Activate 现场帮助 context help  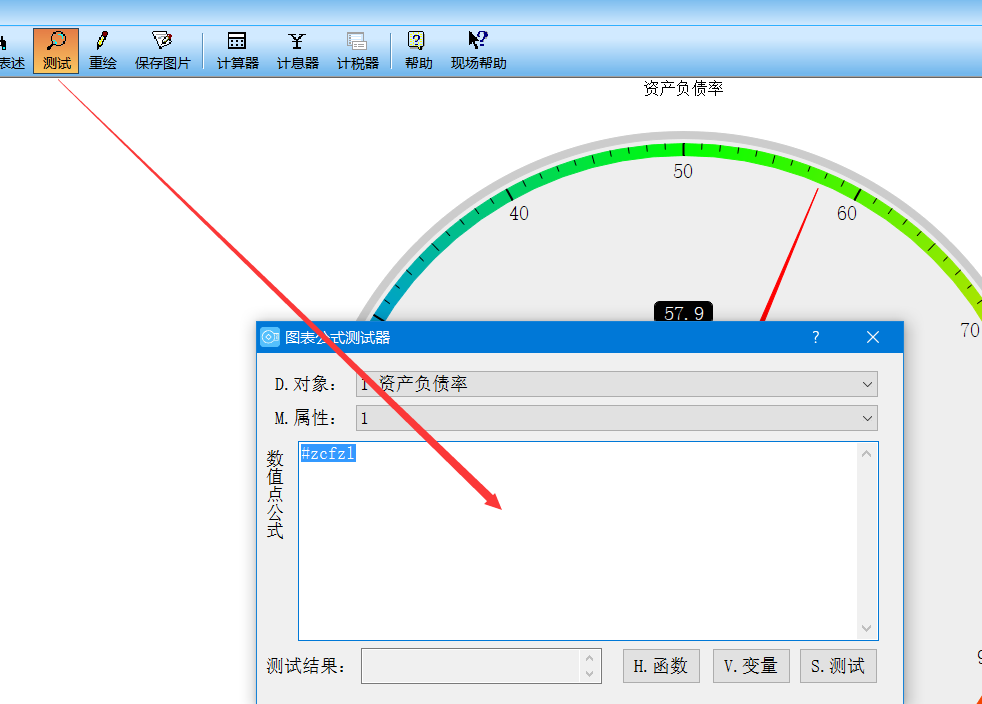pyautogui.click(x=478, y=50)
